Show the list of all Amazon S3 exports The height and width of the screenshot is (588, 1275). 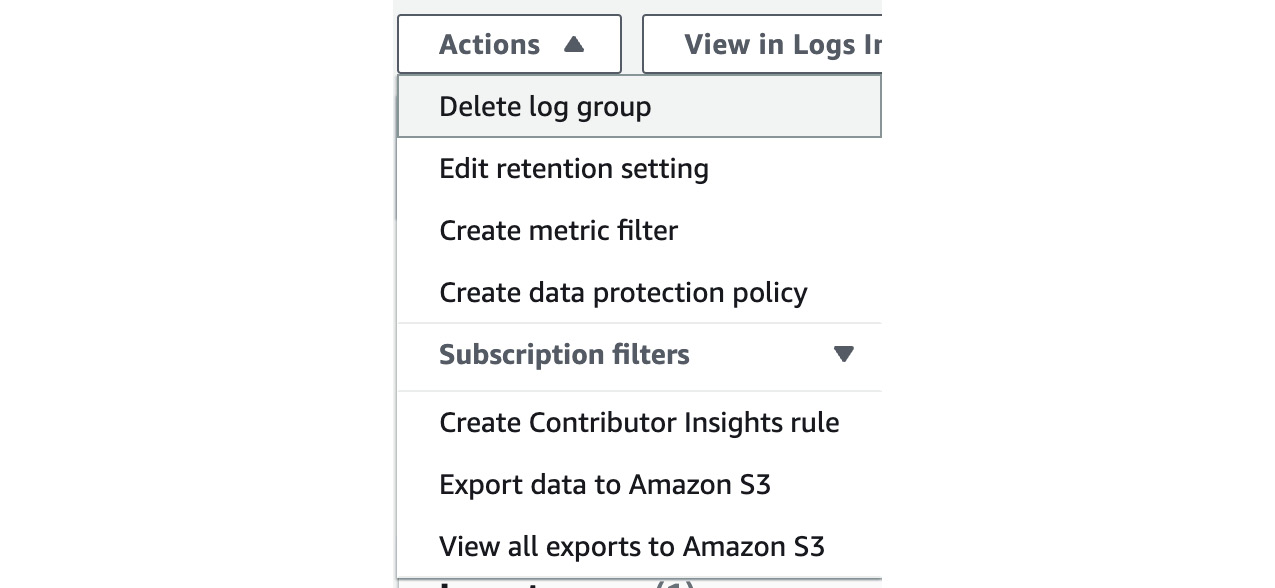point(639,546)
